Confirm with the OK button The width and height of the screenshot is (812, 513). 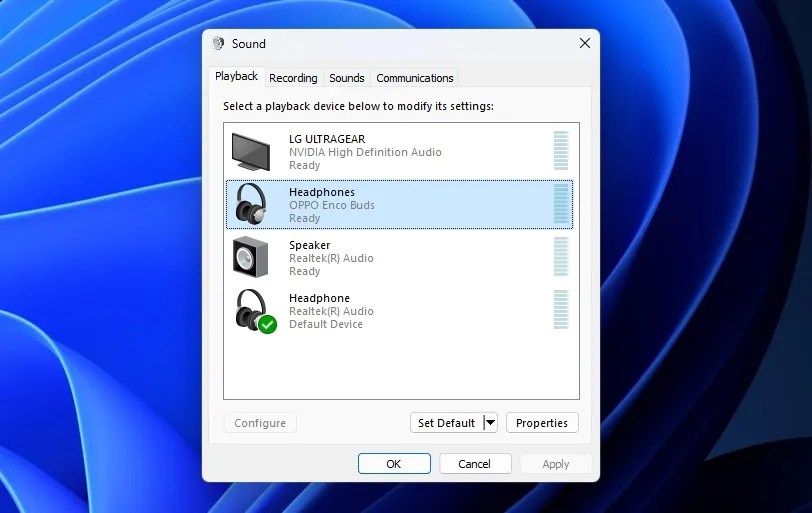click(394, 464)
